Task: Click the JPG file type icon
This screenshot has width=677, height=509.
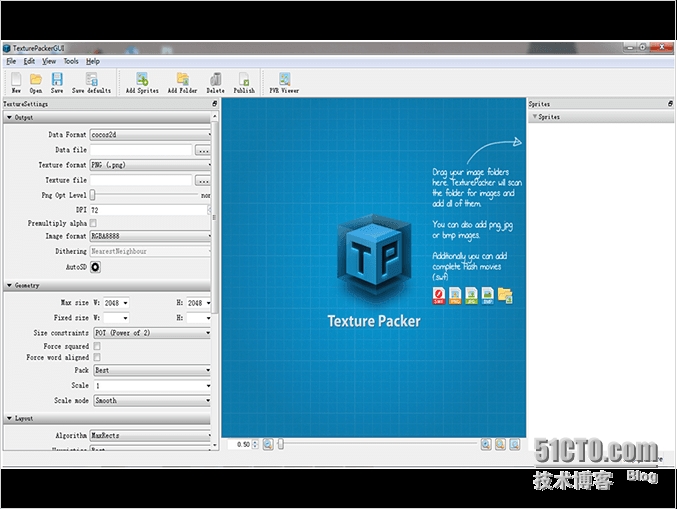Action: pos(471,296)
